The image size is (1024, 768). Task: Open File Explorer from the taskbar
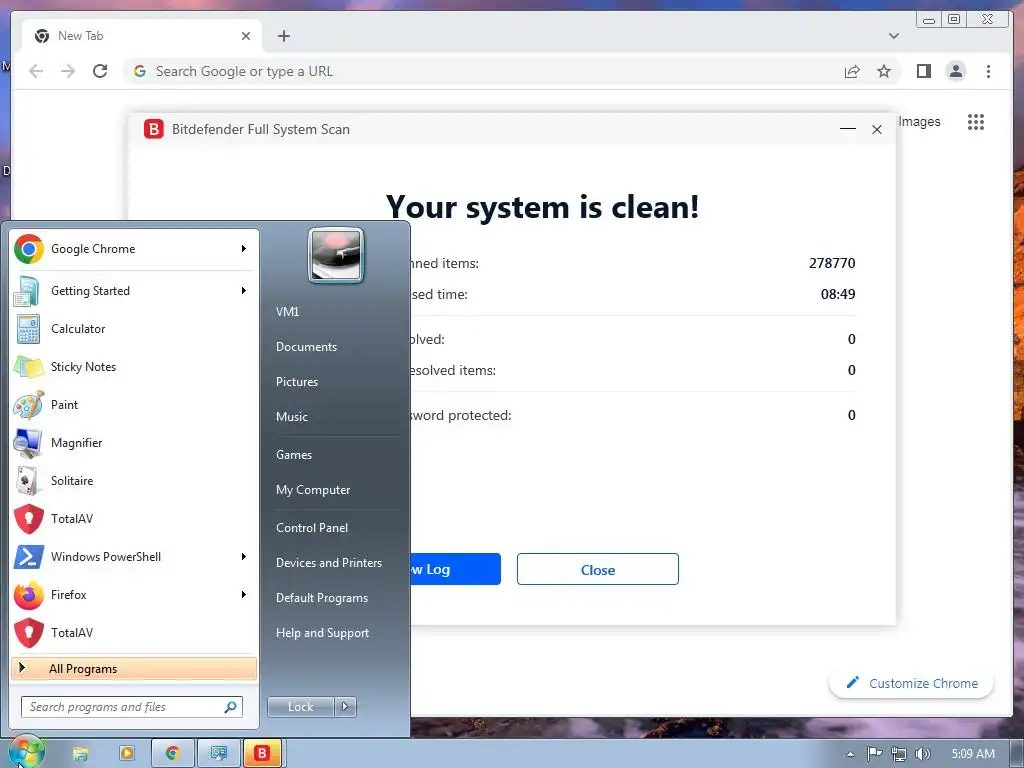coord(80,754)
